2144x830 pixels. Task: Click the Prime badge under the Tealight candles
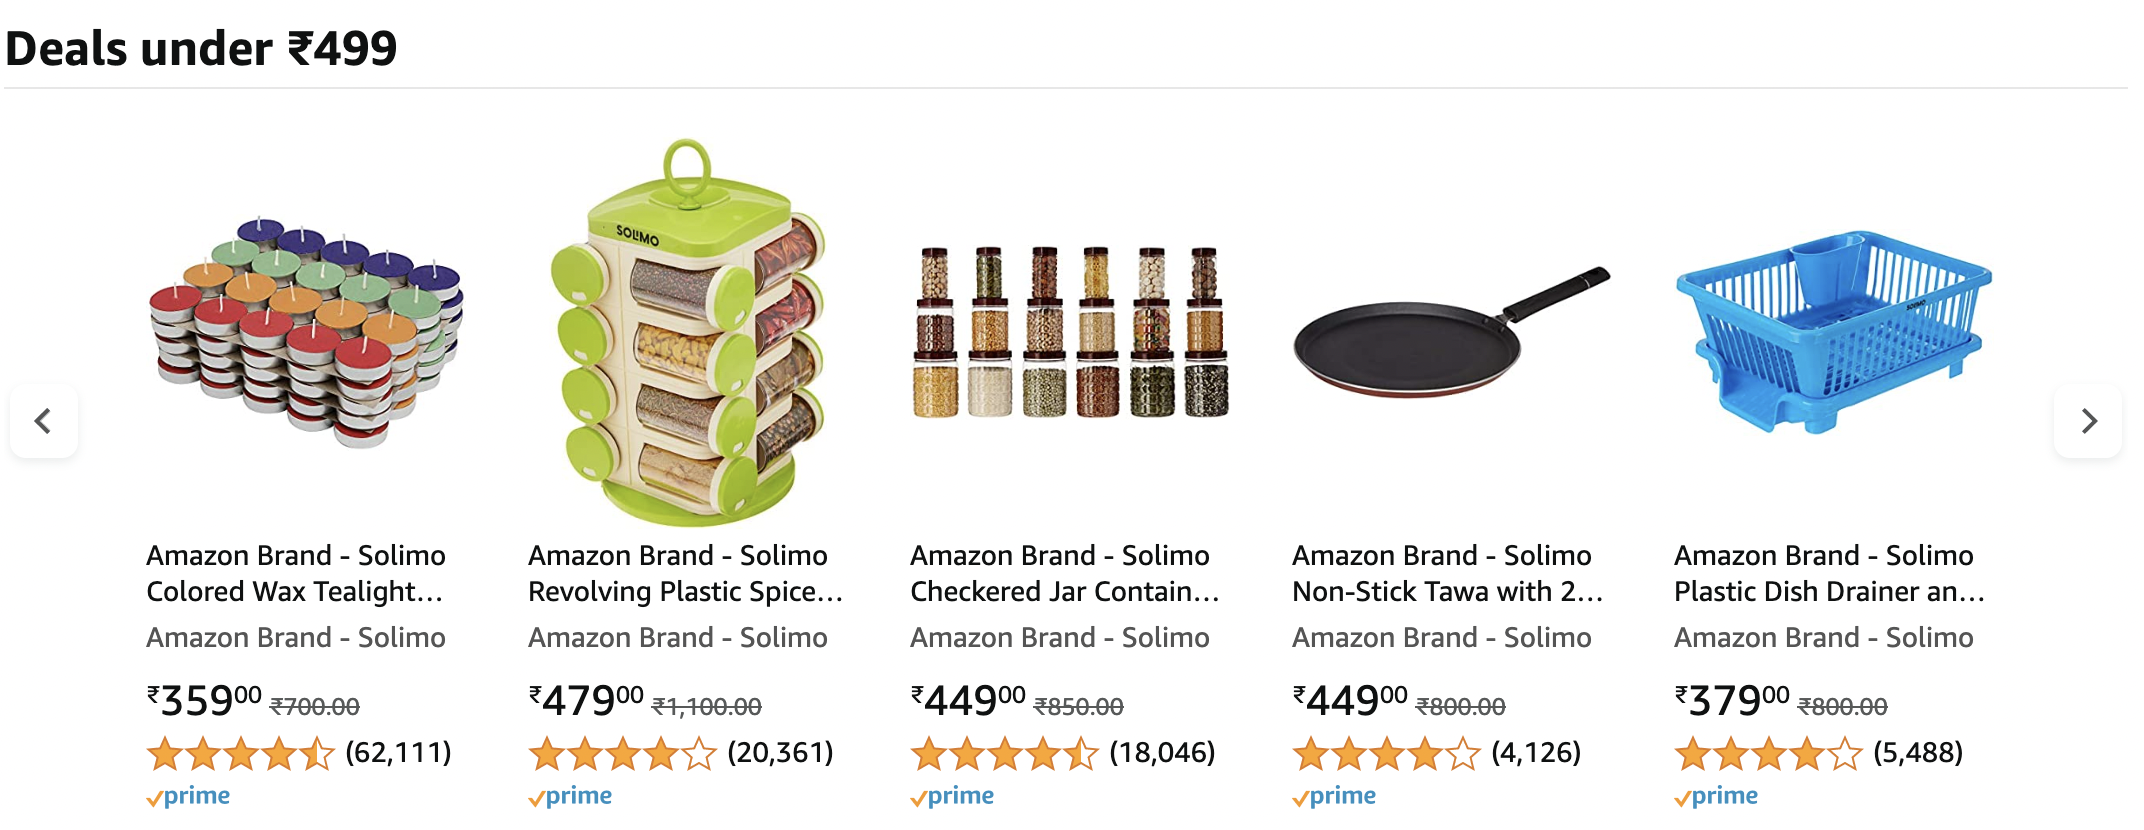coord(189,796)
